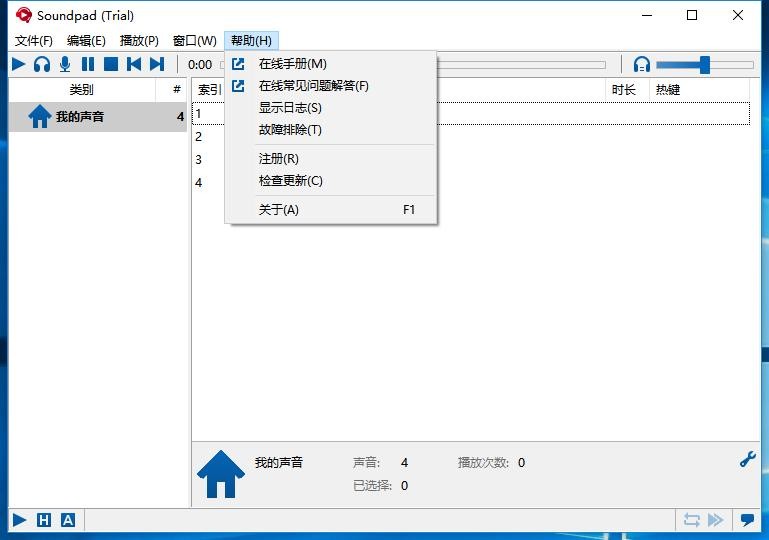
Task: Select 我的声音 category in sidebar
Action: pyautogui.click(x=98, y=117)
